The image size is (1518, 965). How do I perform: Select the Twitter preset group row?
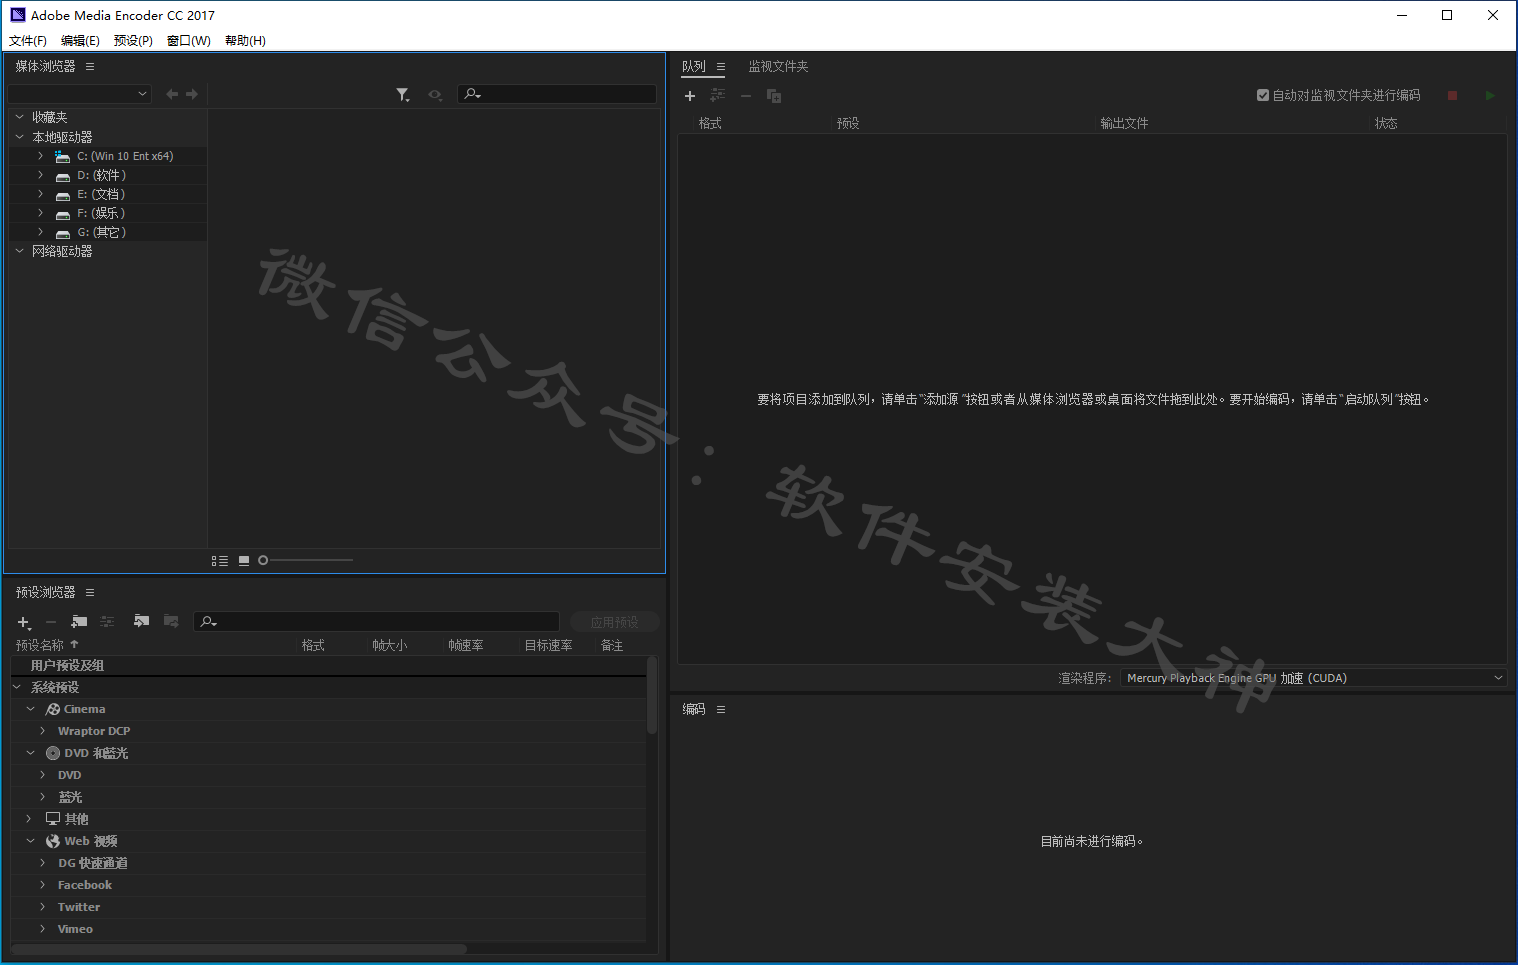(x=328, y=907)
